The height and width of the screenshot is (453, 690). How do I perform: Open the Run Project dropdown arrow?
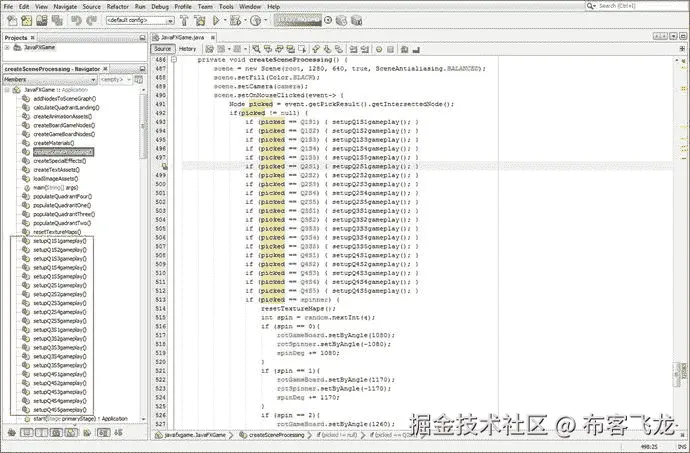tap(225, 20)
